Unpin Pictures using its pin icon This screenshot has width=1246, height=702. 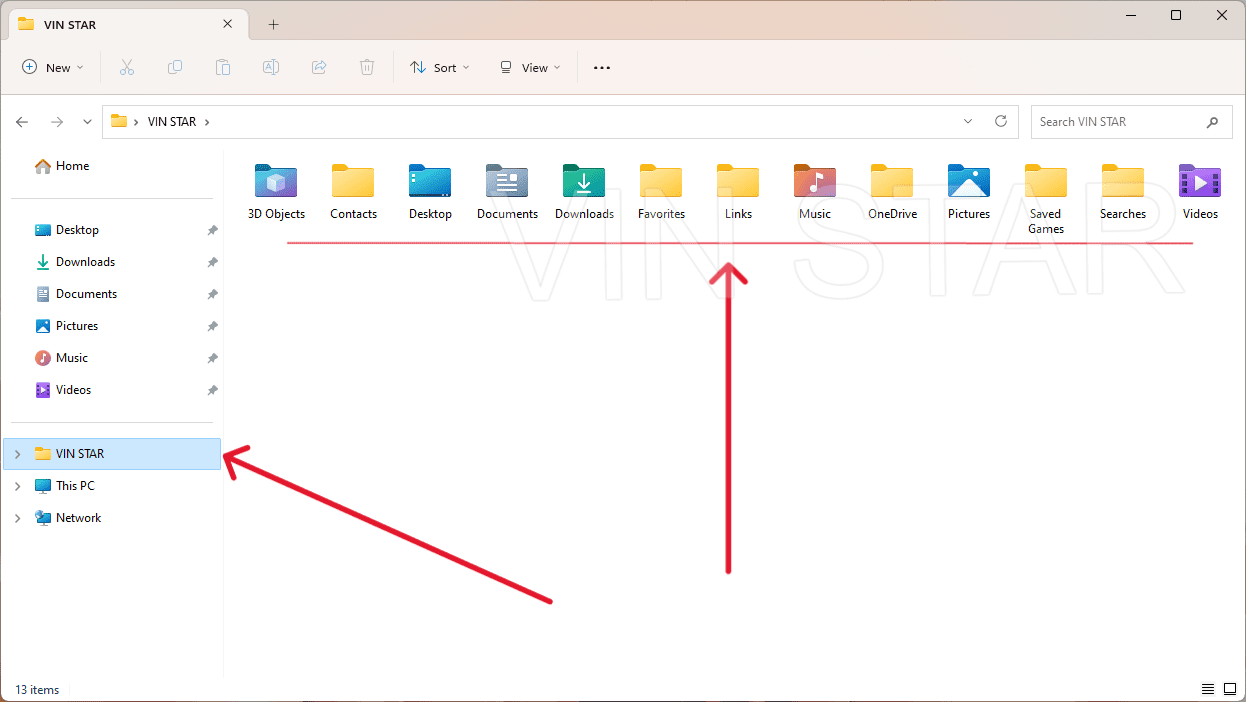212,326
